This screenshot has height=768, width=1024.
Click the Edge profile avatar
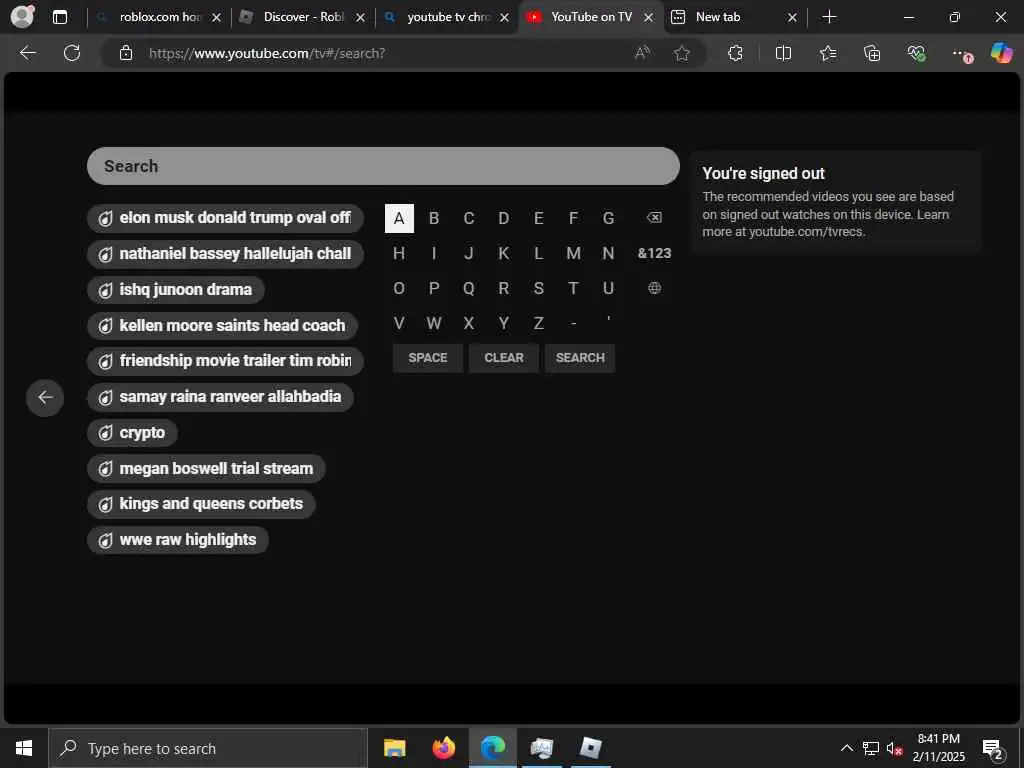[x=23, y=17]
